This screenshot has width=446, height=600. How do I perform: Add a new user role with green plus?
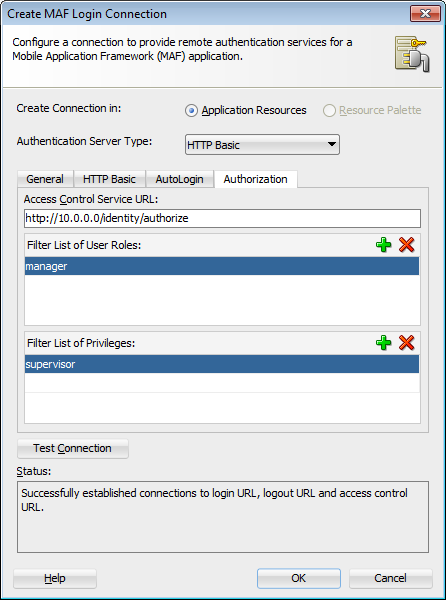[383, 245]
